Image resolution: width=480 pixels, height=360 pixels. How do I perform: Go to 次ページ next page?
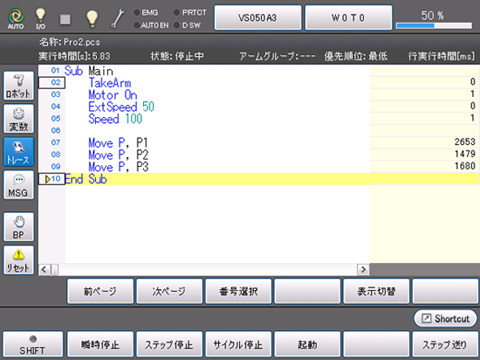pyautogui.click(x=169, y=291)
